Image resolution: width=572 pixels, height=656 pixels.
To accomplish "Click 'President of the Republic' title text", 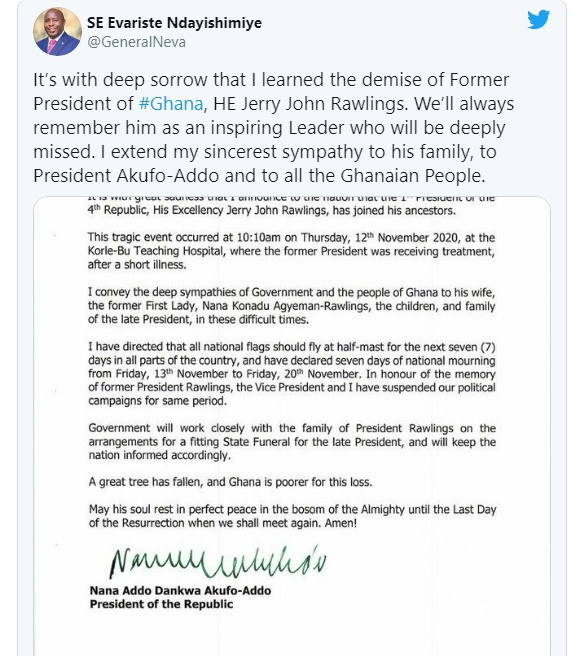I will (x=162, y=604).
